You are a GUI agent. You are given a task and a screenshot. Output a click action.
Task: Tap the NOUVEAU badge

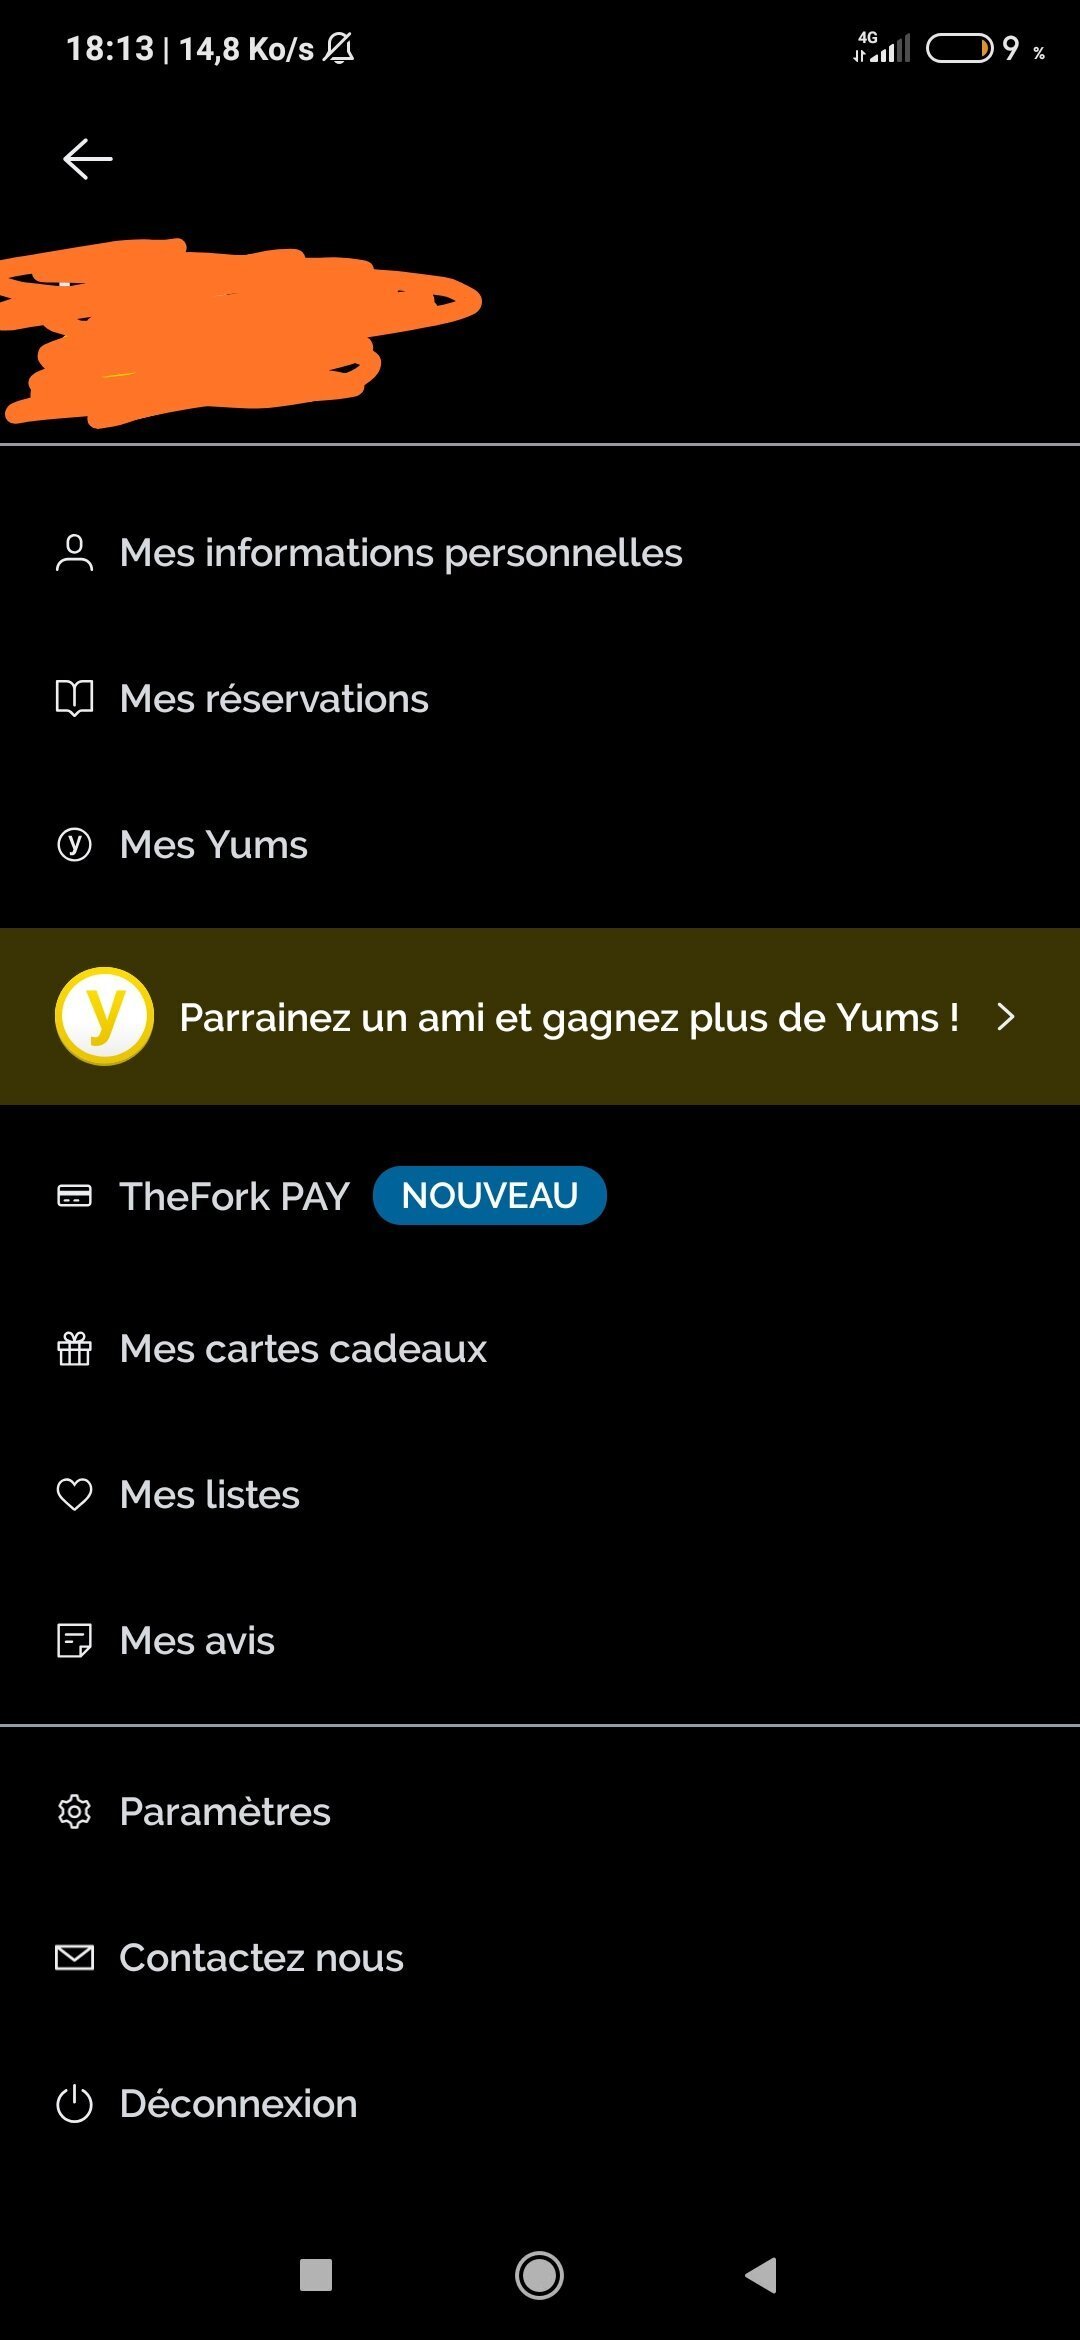[x=489, y=1195]
